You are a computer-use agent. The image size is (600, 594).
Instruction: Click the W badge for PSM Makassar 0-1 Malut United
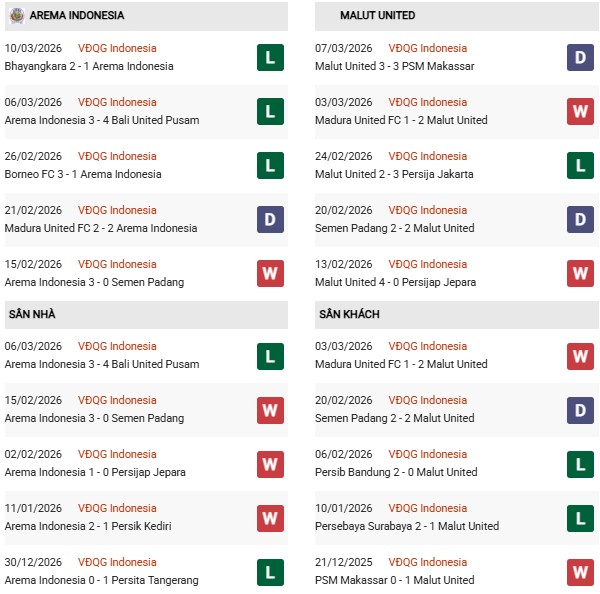580,571
